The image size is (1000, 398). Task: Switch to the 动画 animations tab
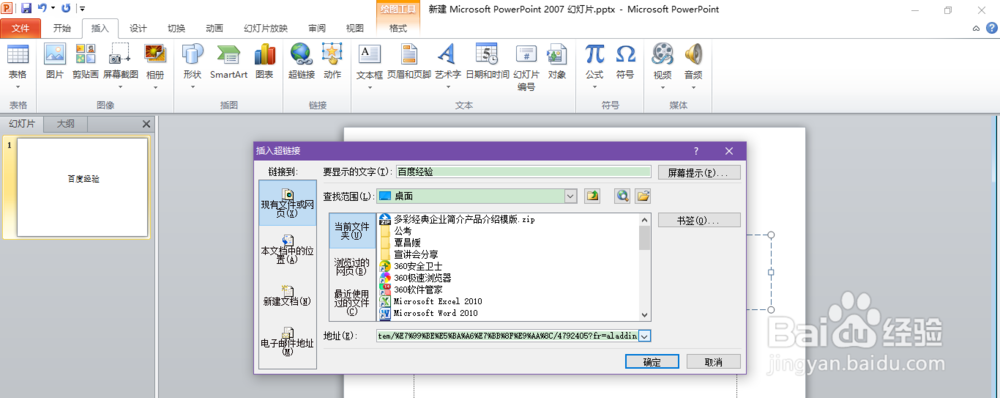pyautogui.click(x=215, y=28)
